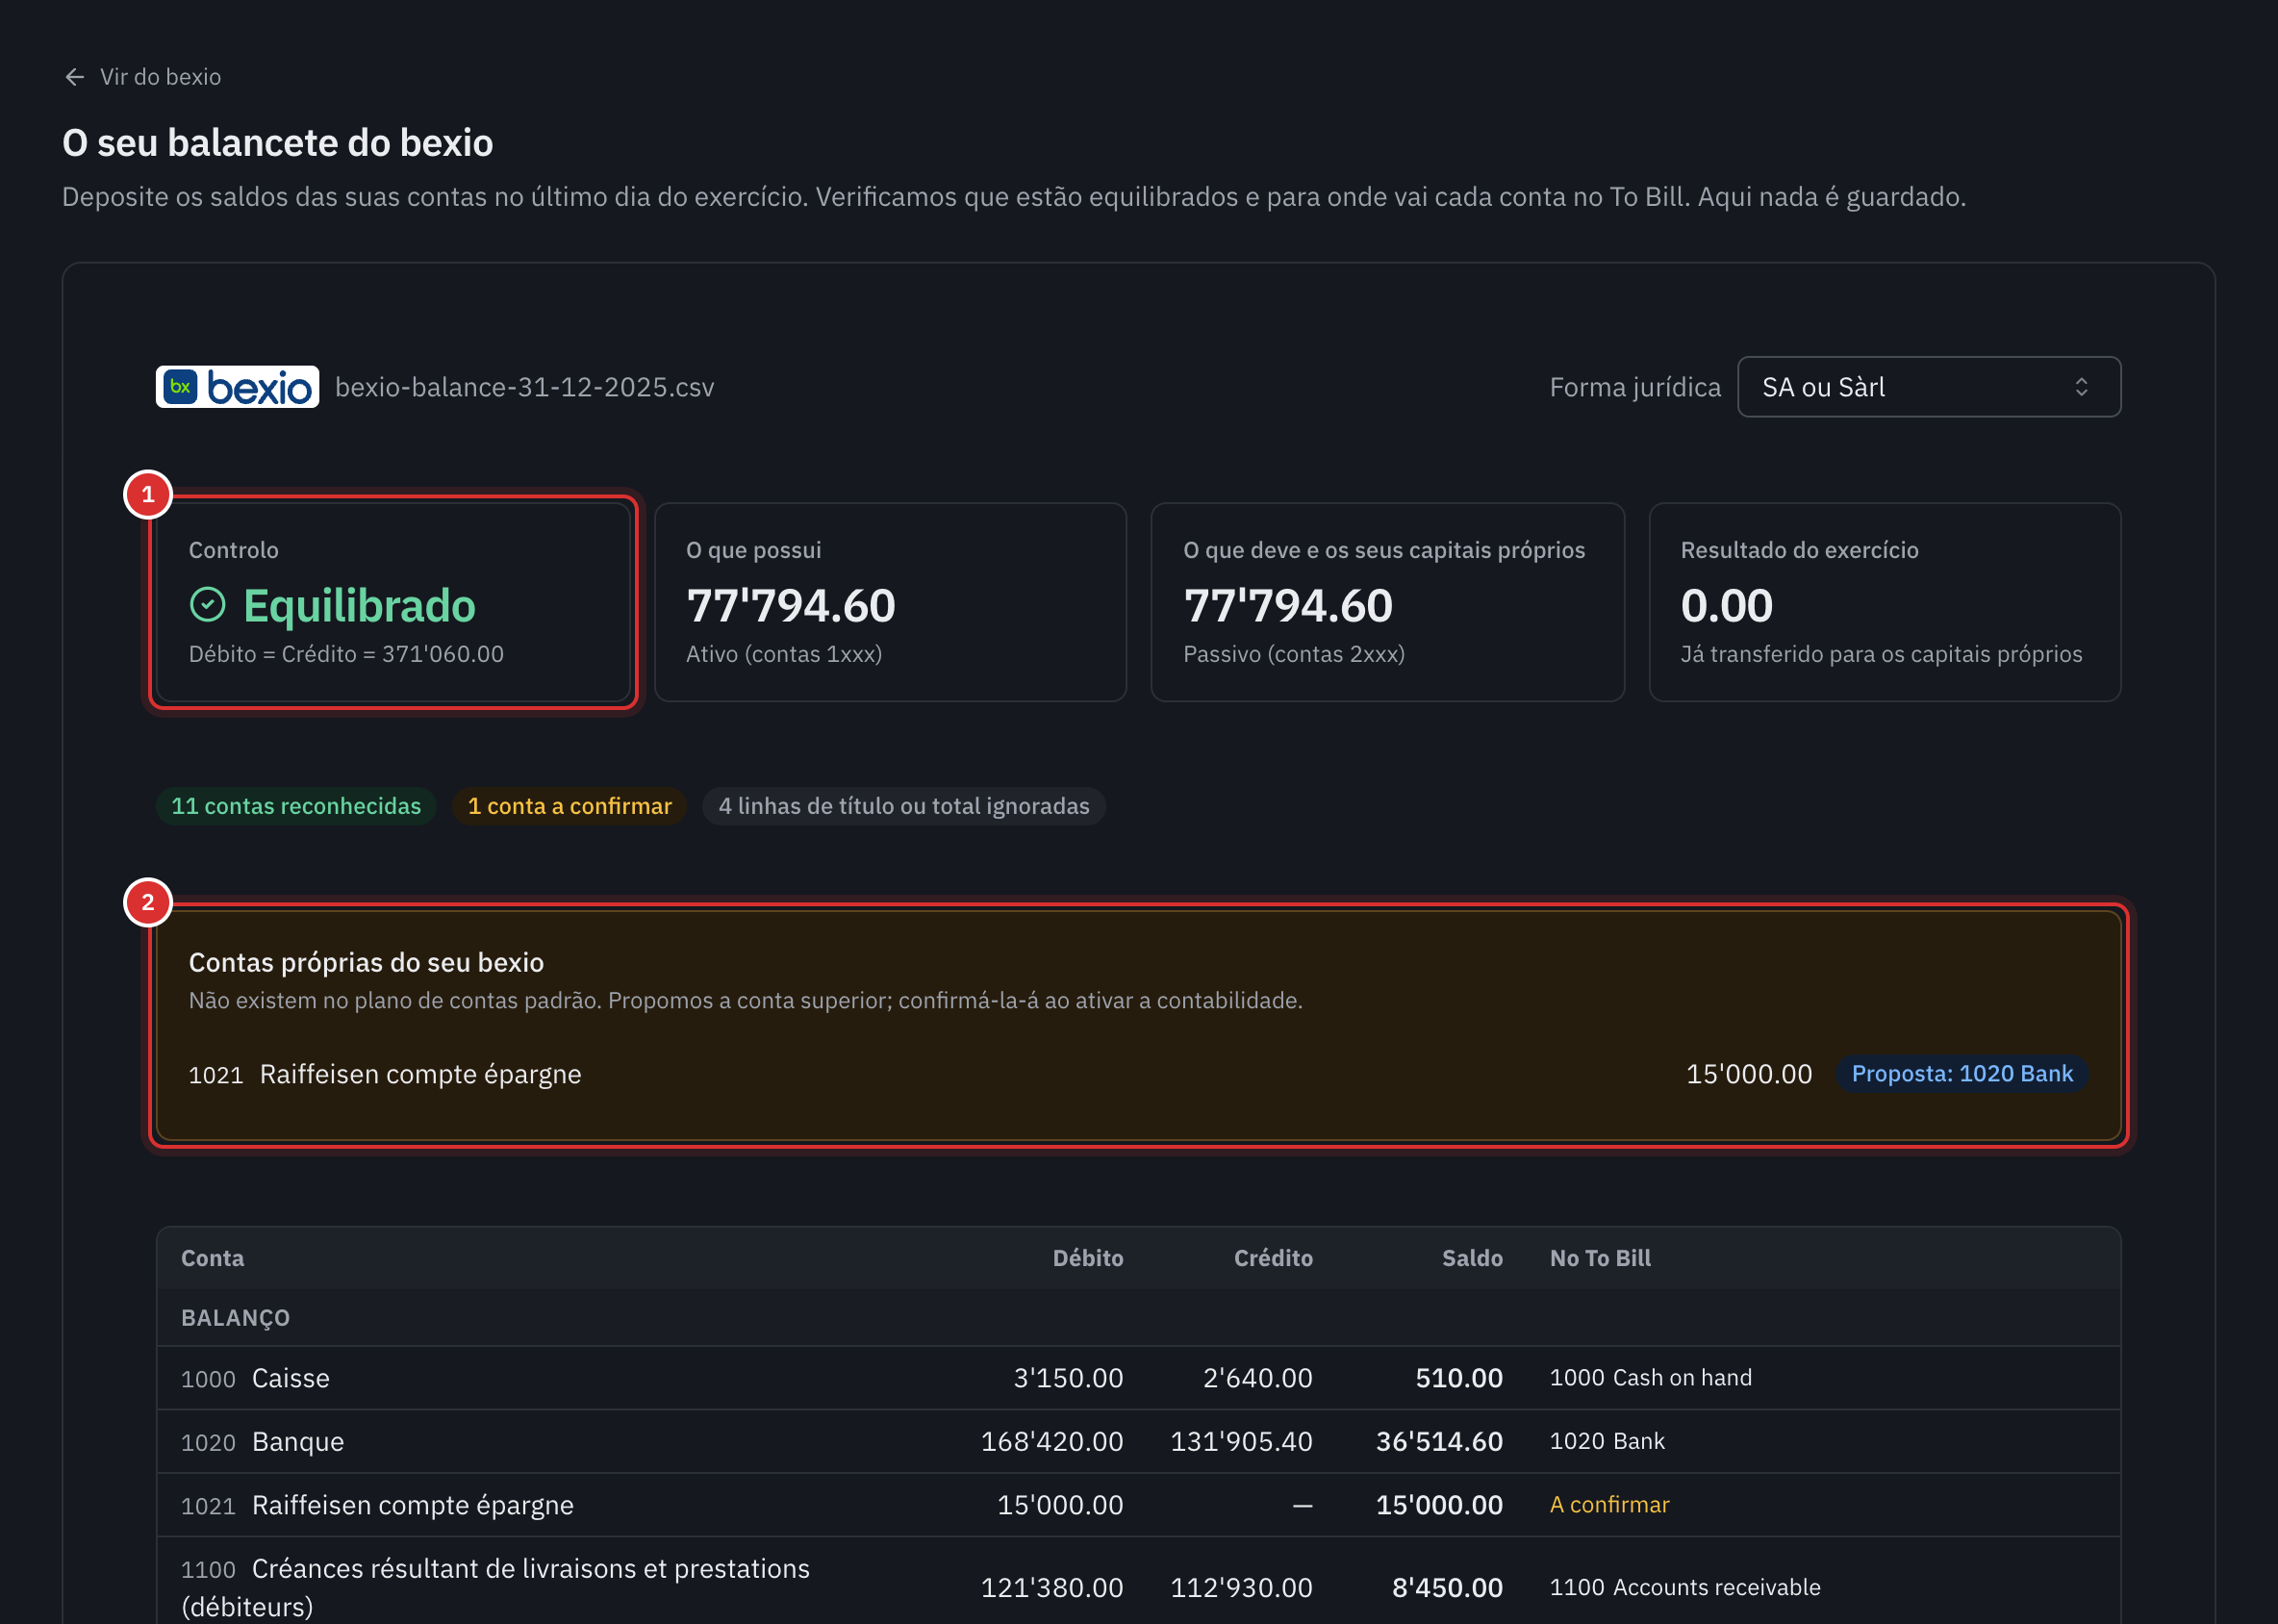Click the debit value 168'420.00
This screenshot has height=1624, width=2278.
(x=1051, y=1441)
